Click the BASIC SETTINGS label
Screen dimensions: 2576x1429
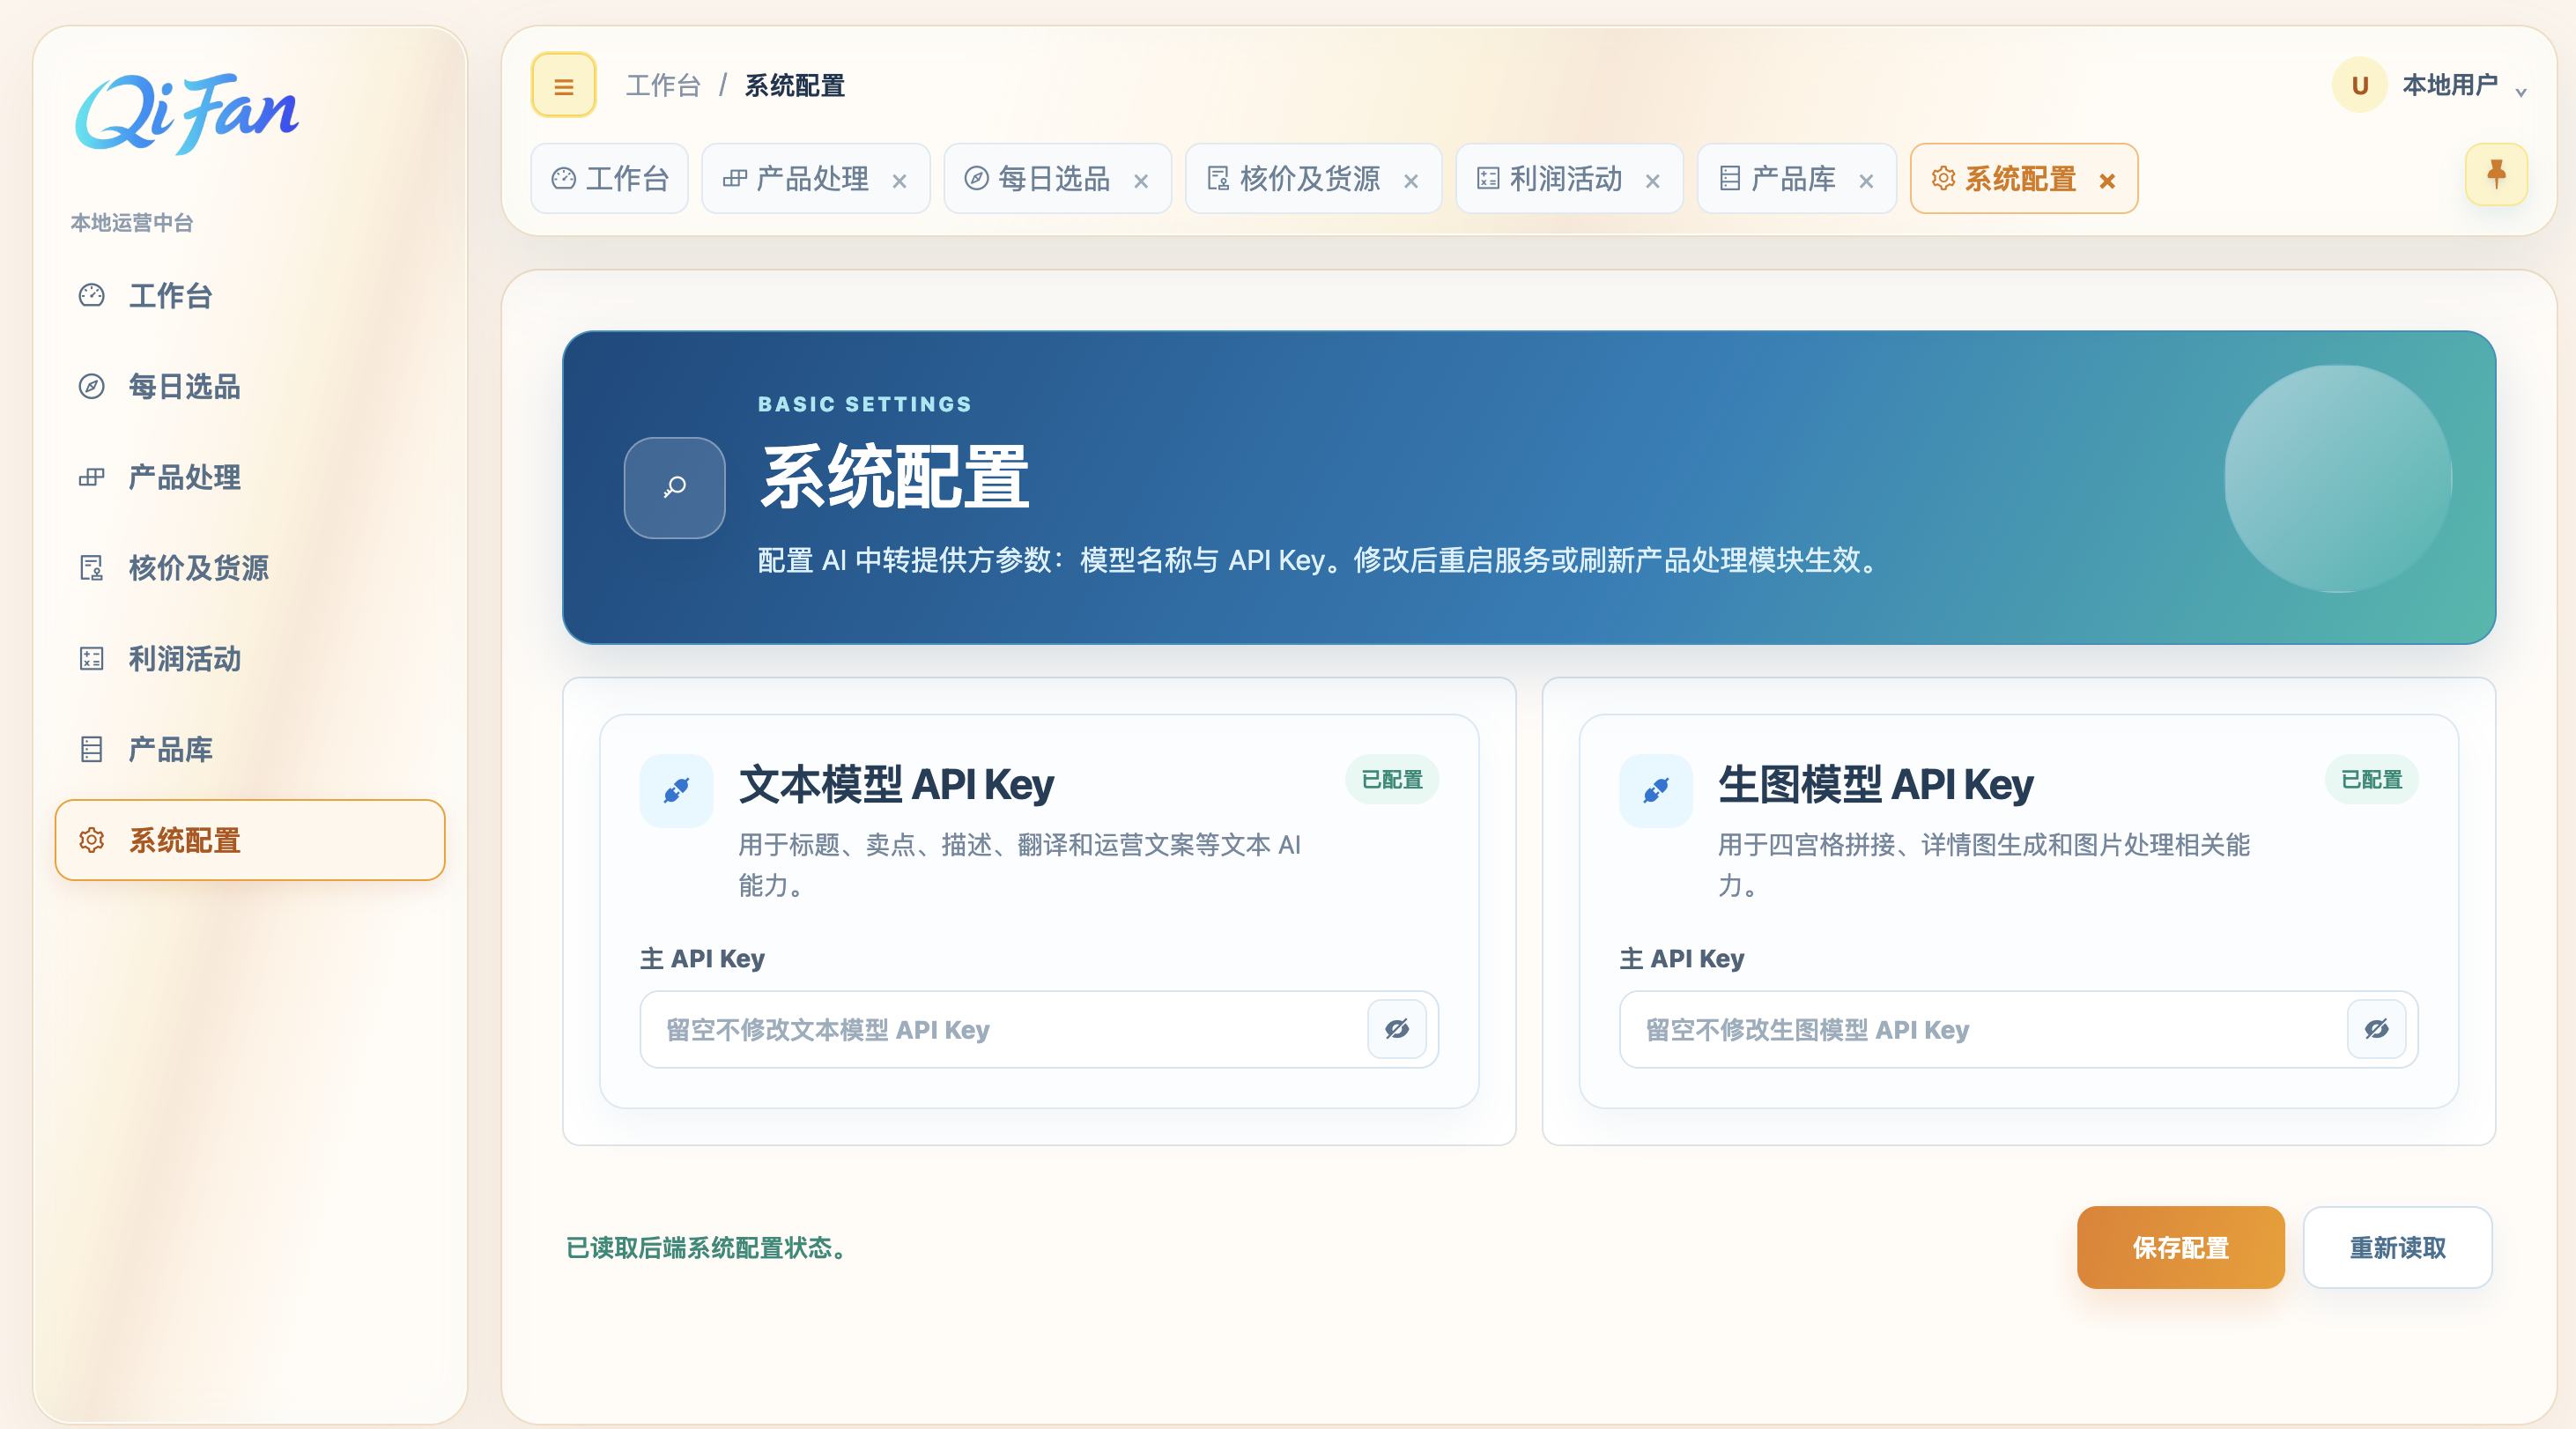point(865,404)
